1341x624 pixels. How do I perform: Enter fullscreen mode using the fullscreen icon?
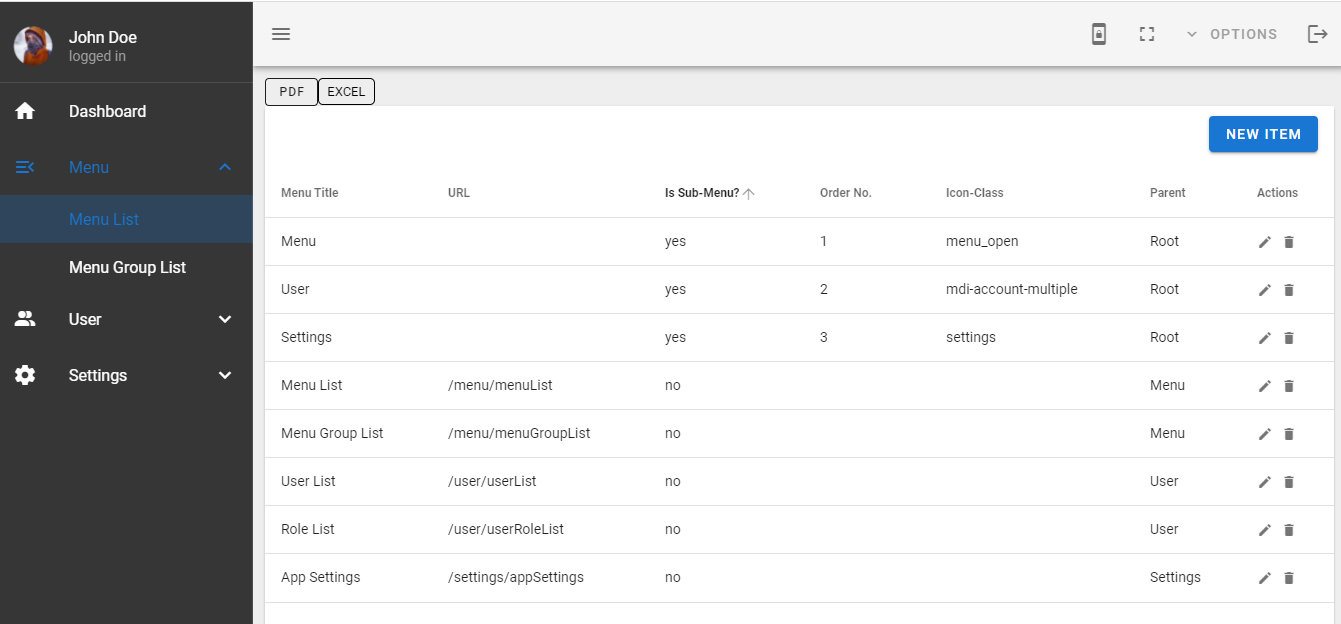pyautogui.click(x=1146, y=33)
